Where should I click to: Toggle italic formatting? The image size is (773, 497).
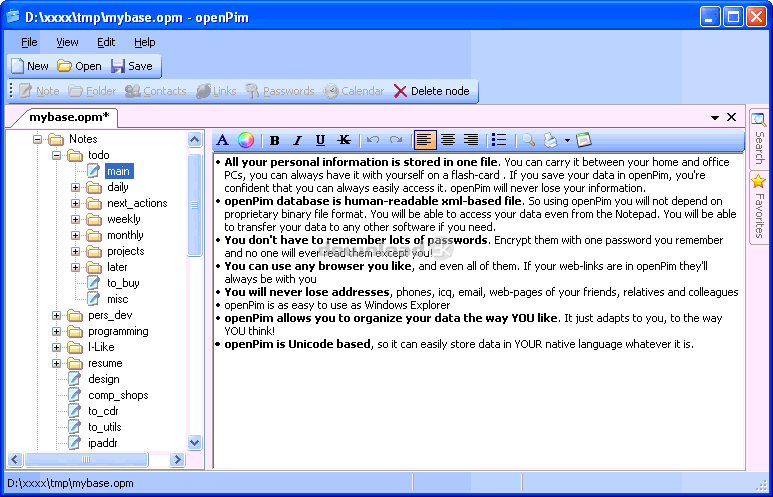click(297, 140)
